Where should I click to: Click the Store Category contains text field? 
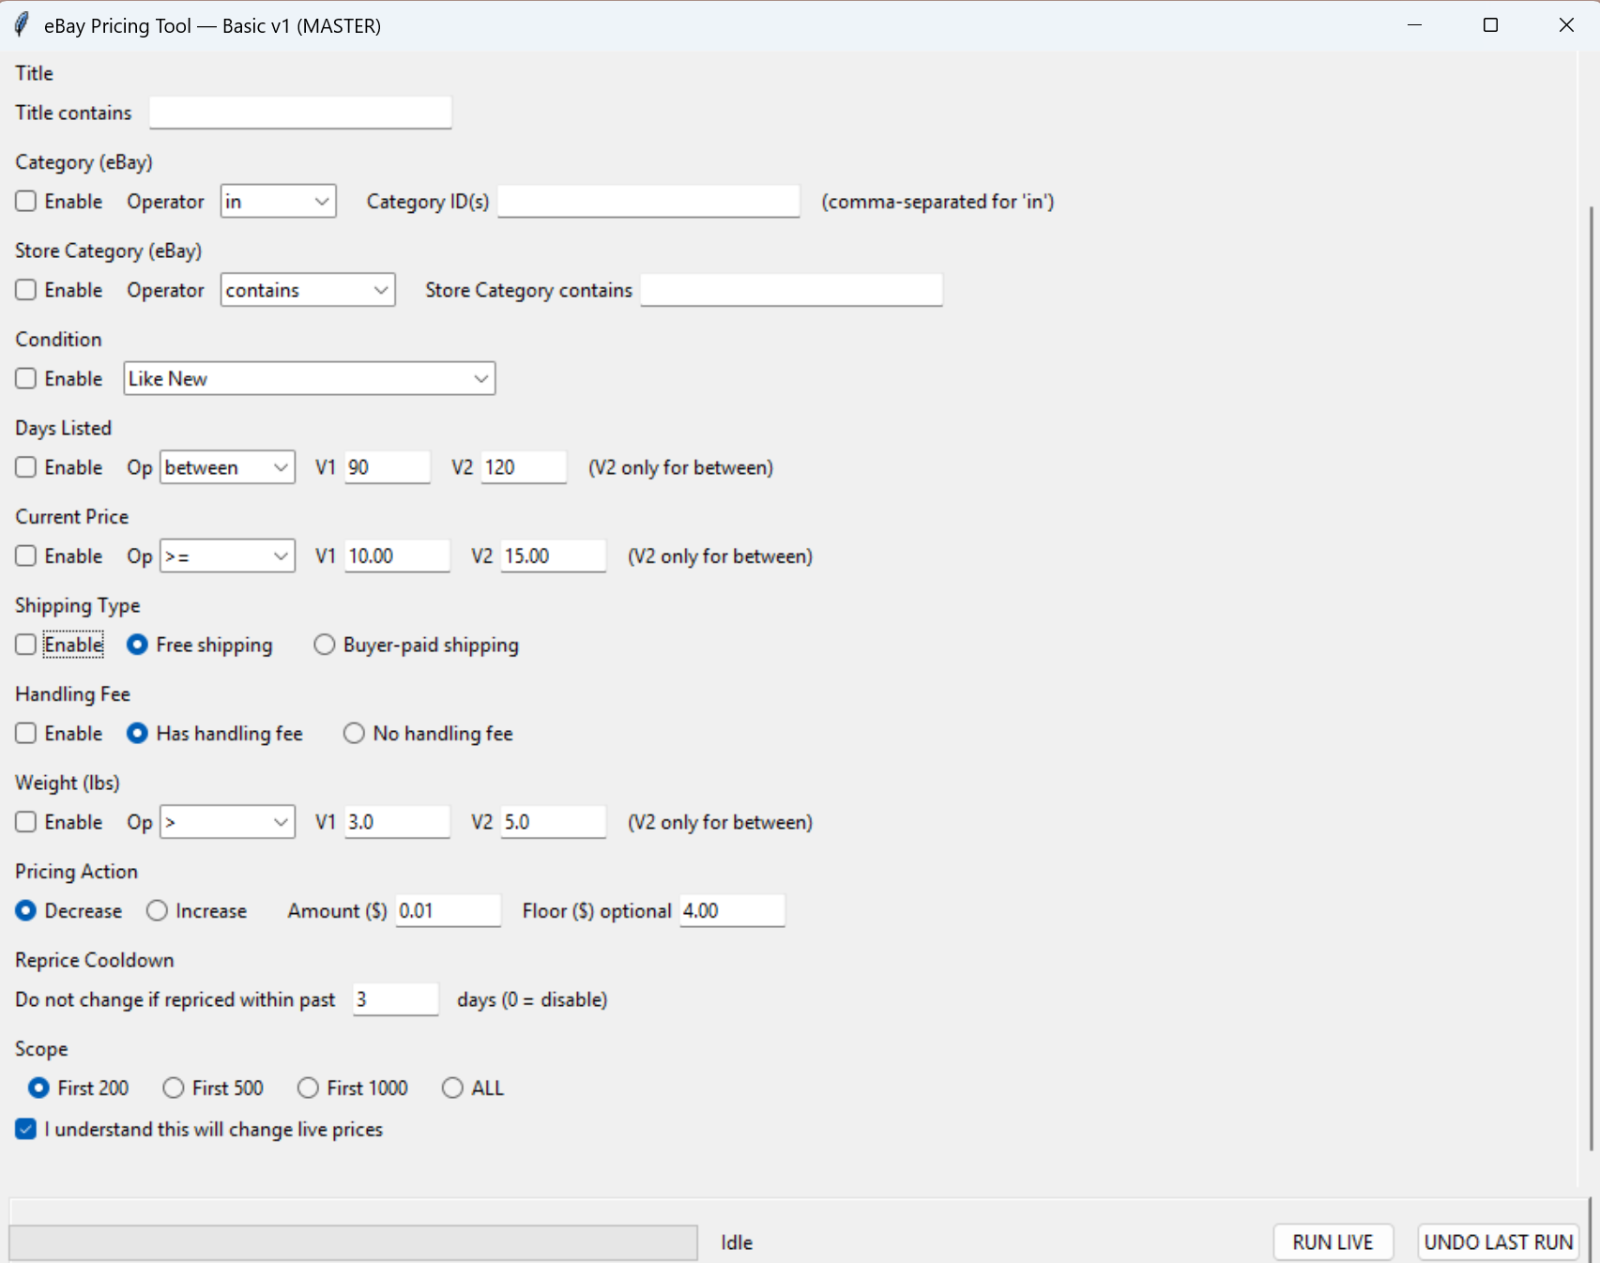click(x=791, y=290)
